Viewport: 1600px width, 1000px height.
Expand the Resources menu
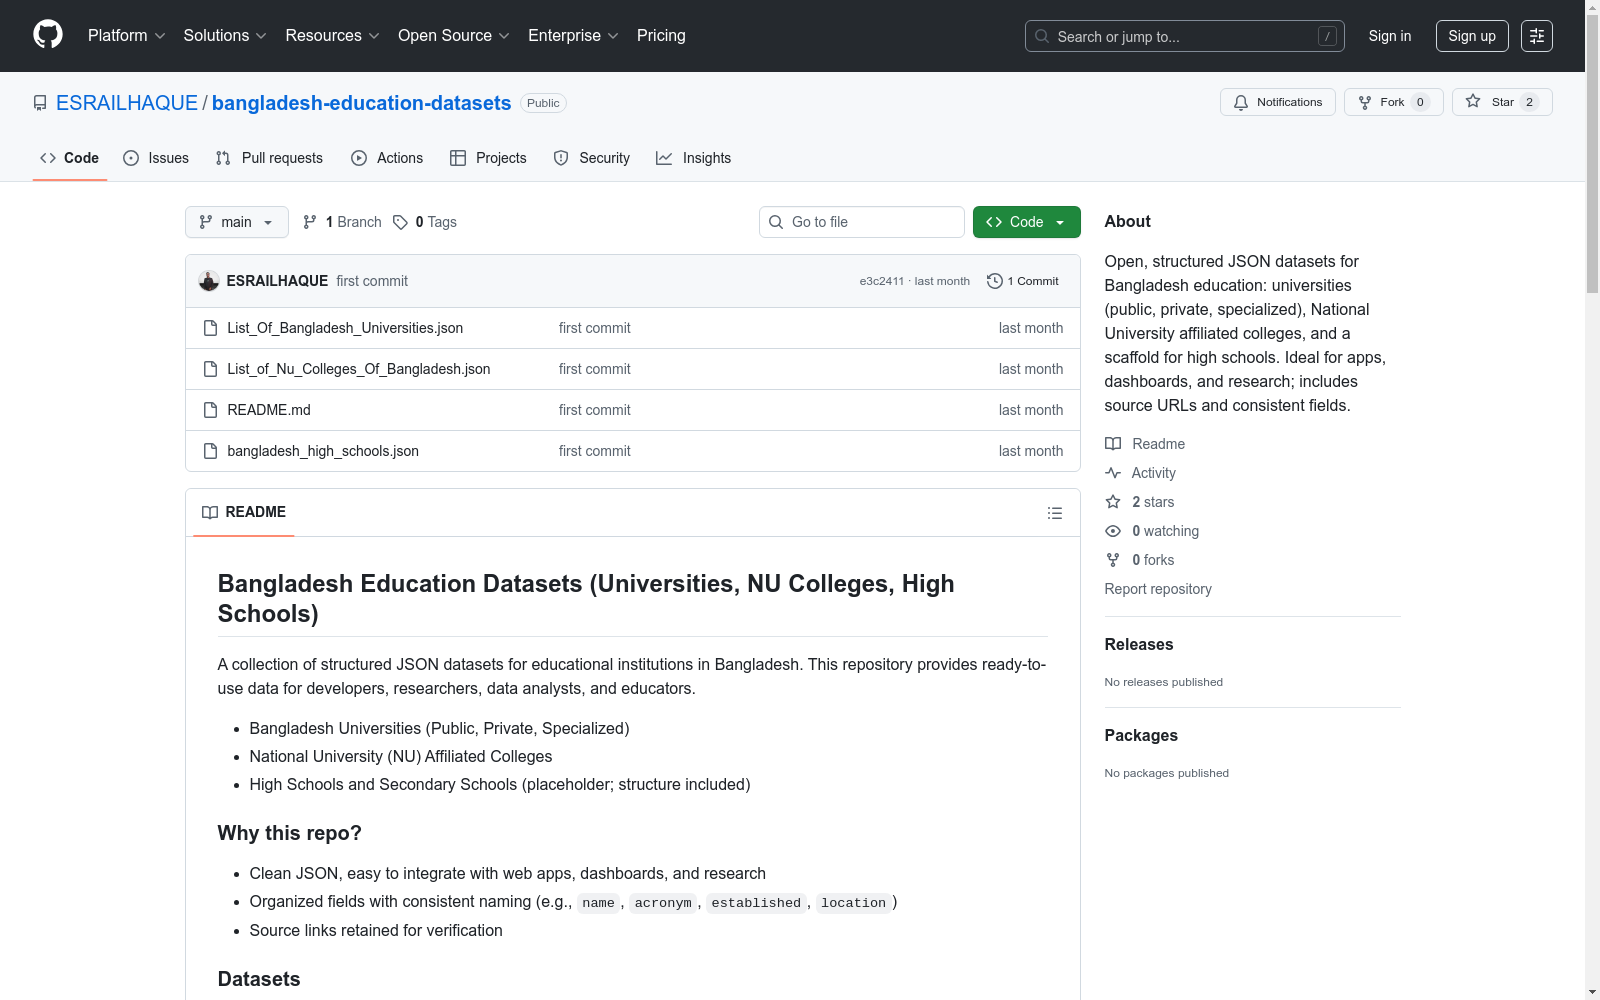(333, 36)
